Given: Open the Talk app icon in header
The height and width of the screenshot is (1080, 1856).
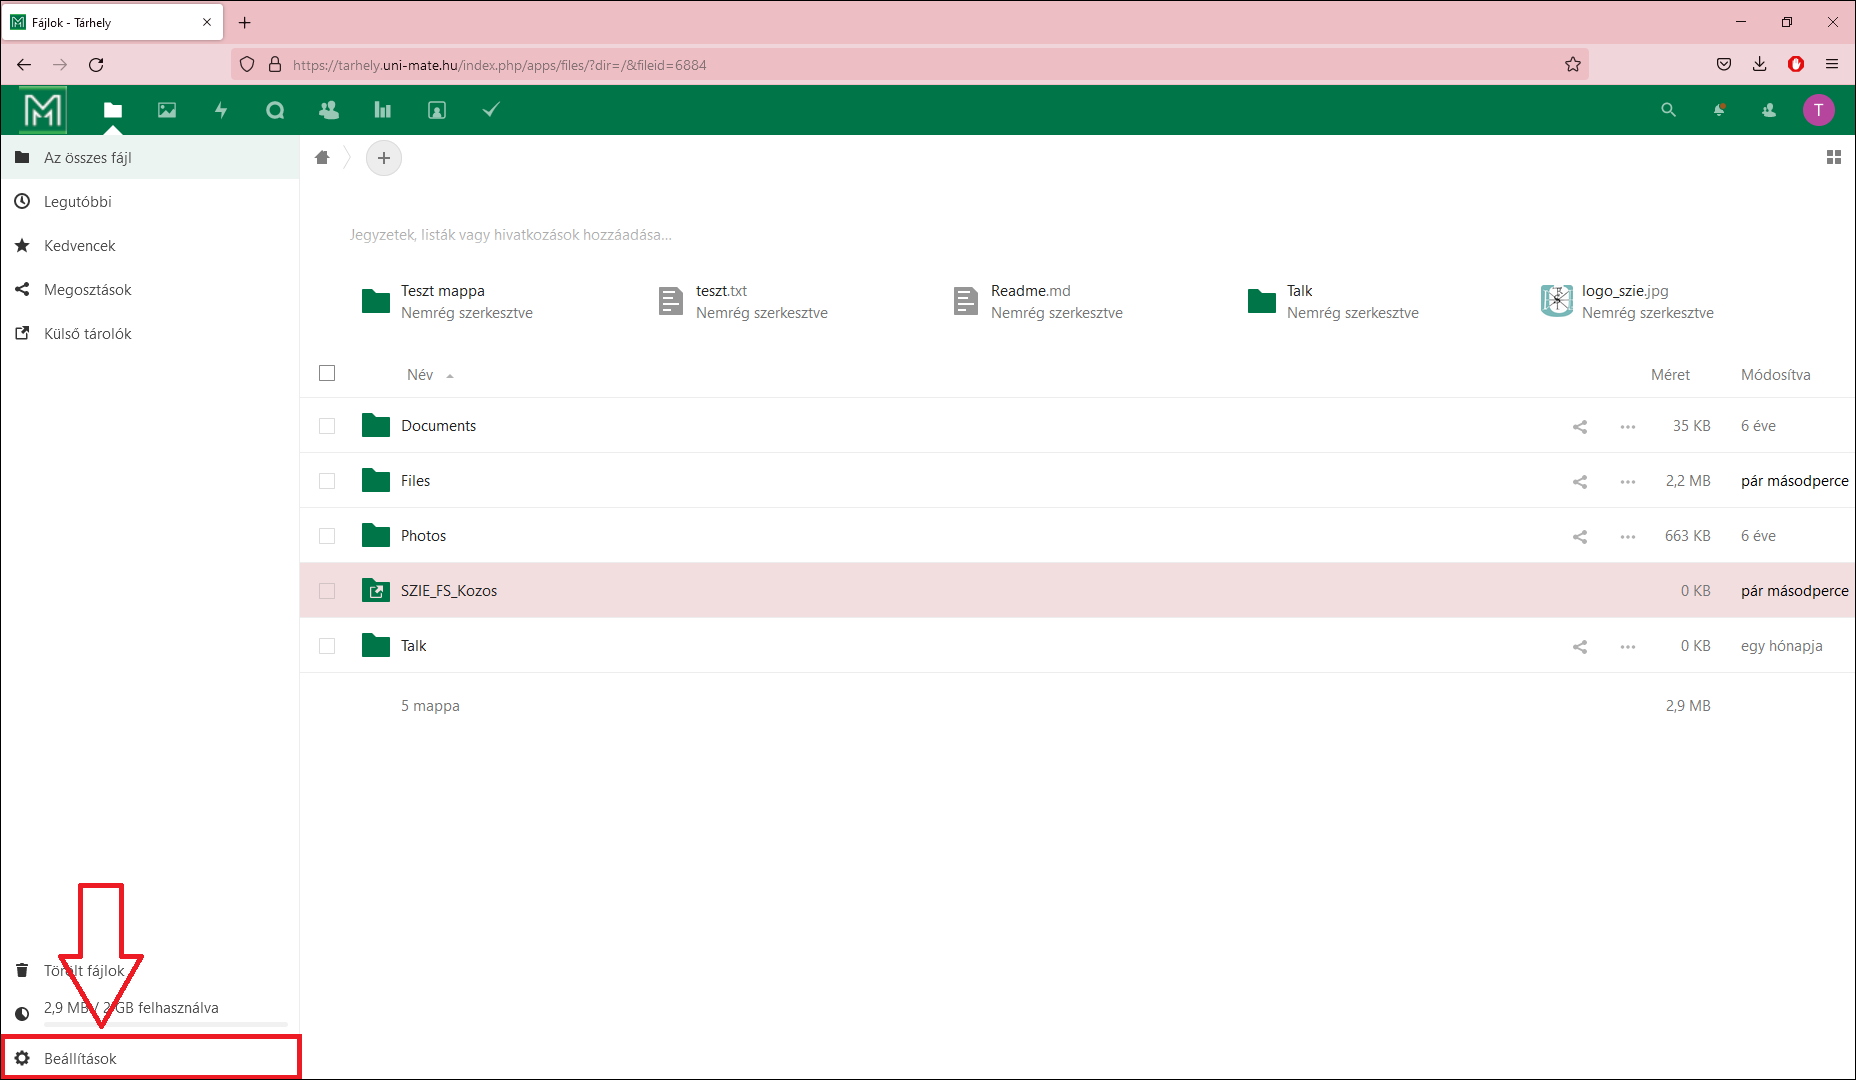Looking at the screenshot, I should click(275, 110).
